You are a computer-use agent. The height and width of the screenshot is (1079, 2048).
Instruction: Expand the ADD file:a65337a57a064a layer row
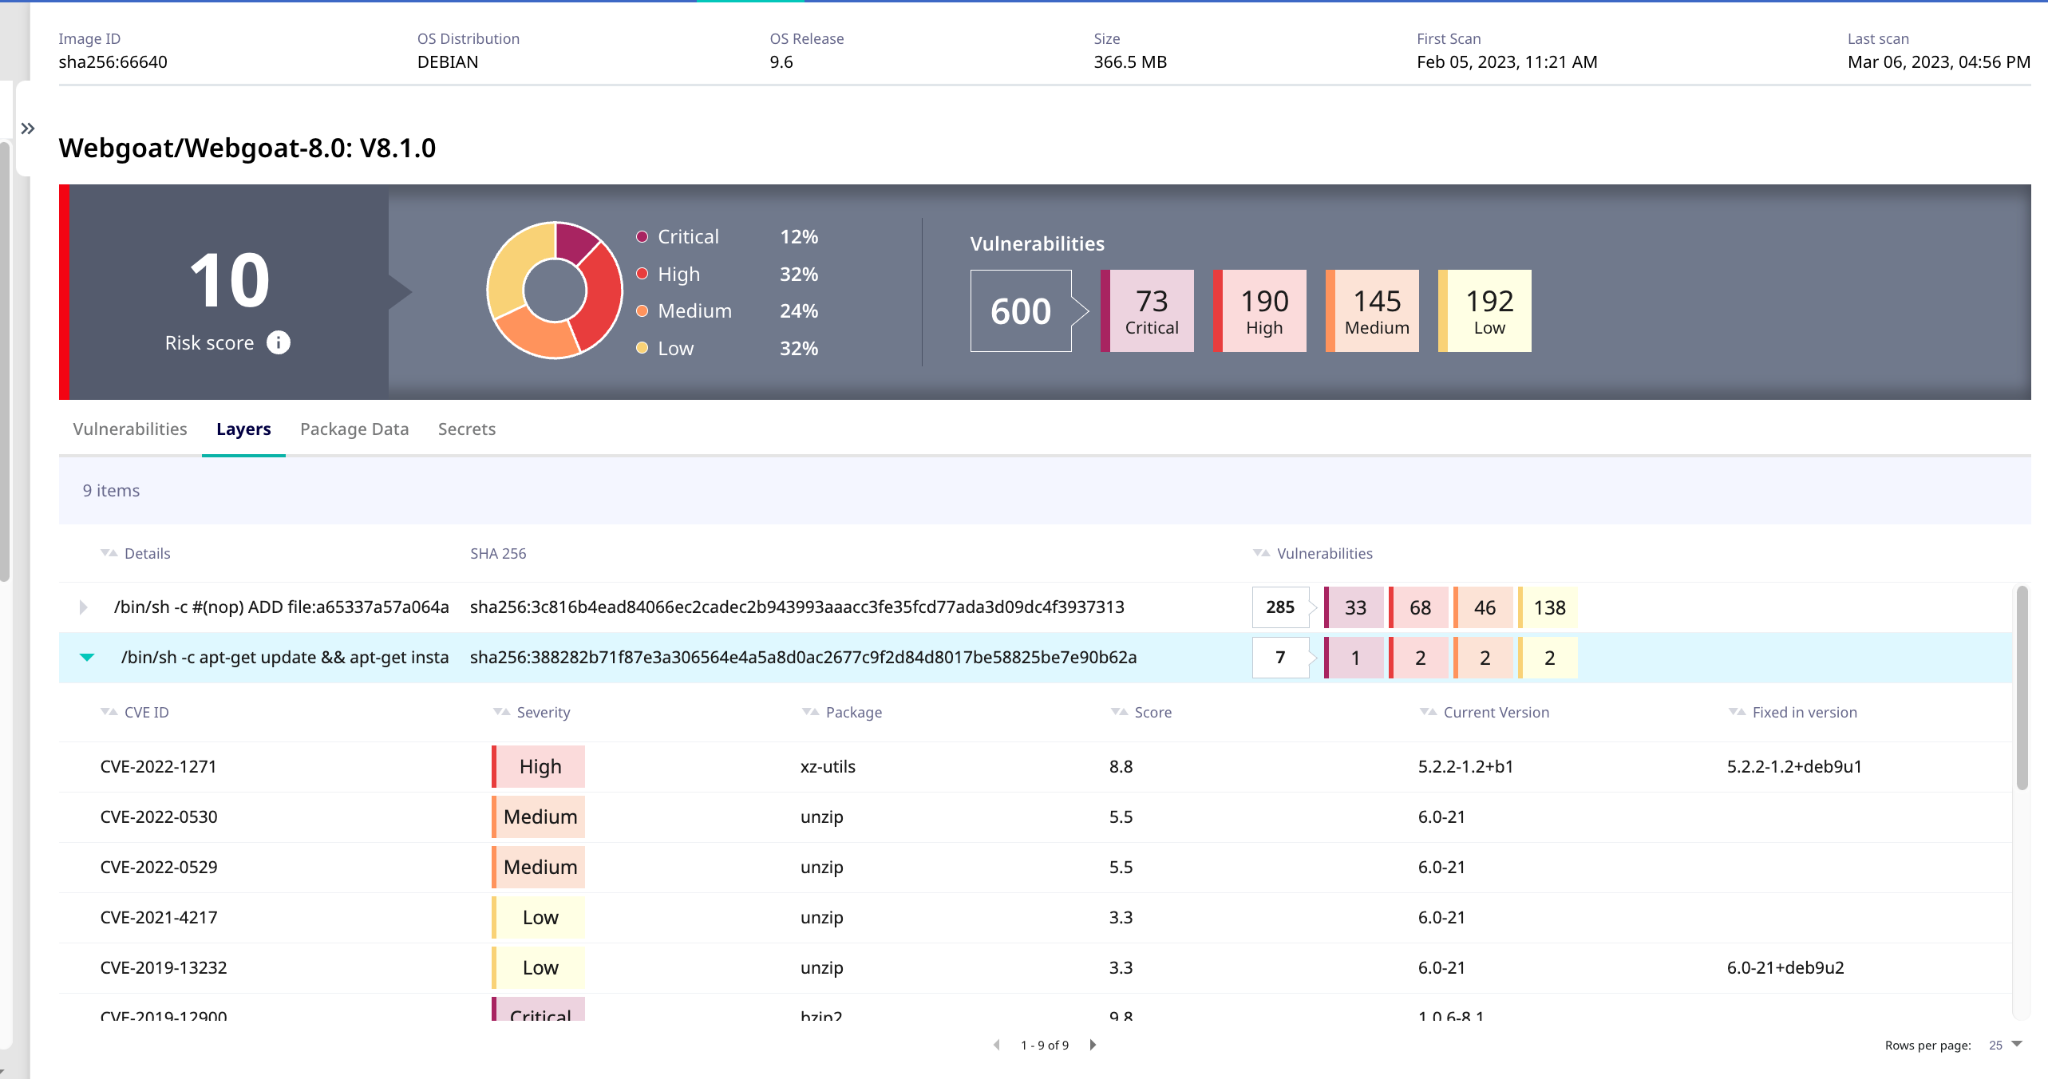click(x=83, y=607)
